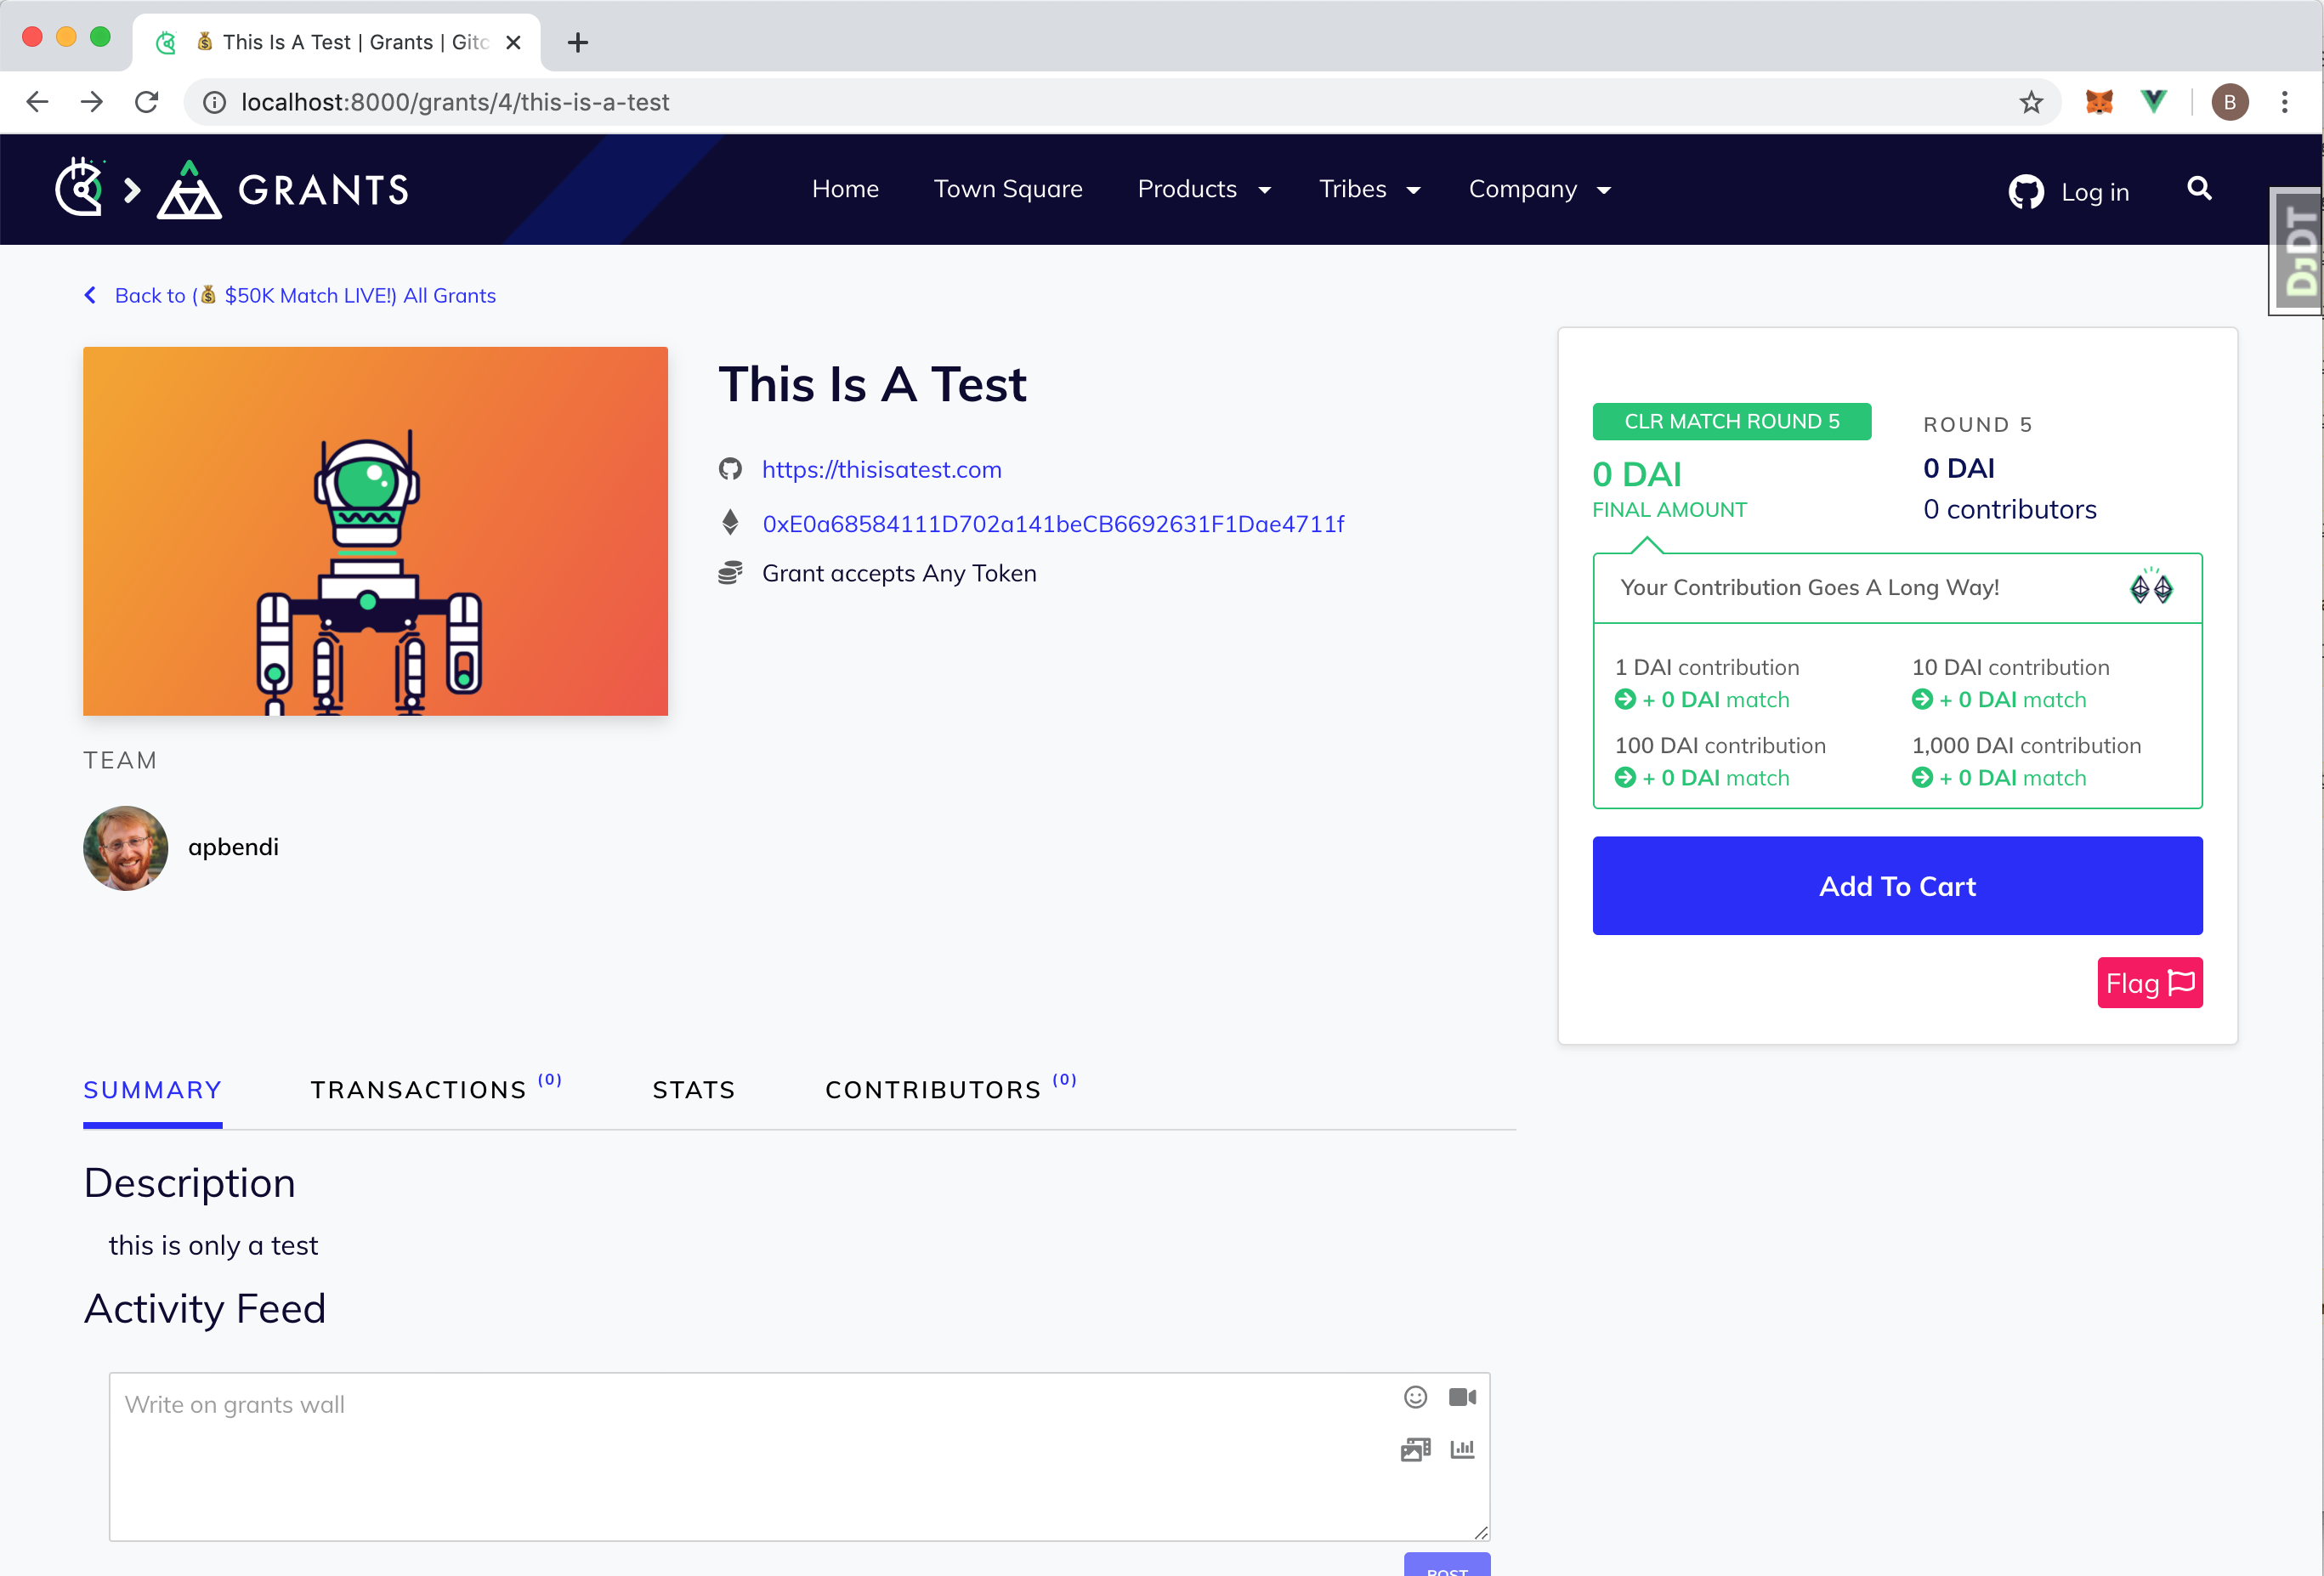
Task: Click the Gitcoin logo in the header
Action: [80, 188]
